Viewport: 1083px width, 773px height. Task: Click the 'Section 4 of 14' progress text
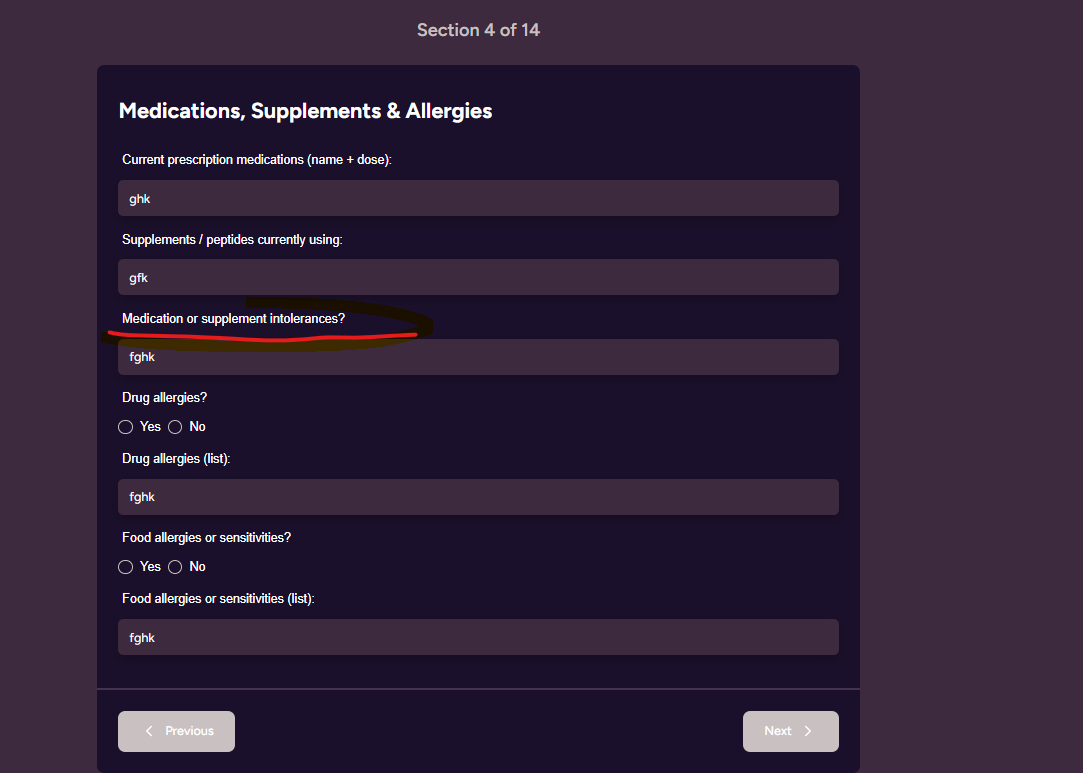coord(478,30)
